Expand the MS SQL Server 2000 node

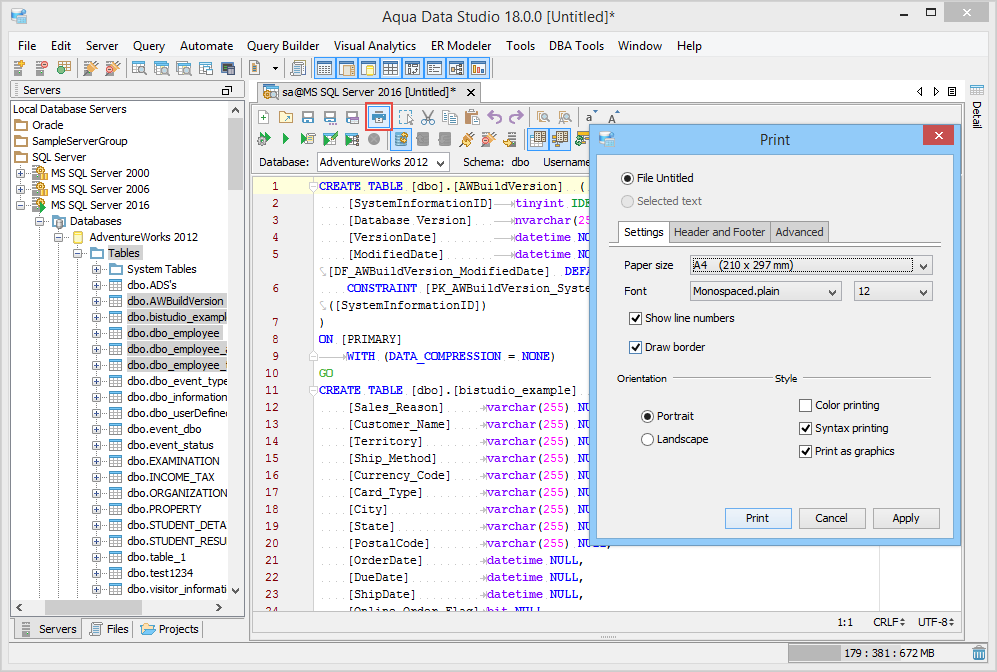point(20,173)
